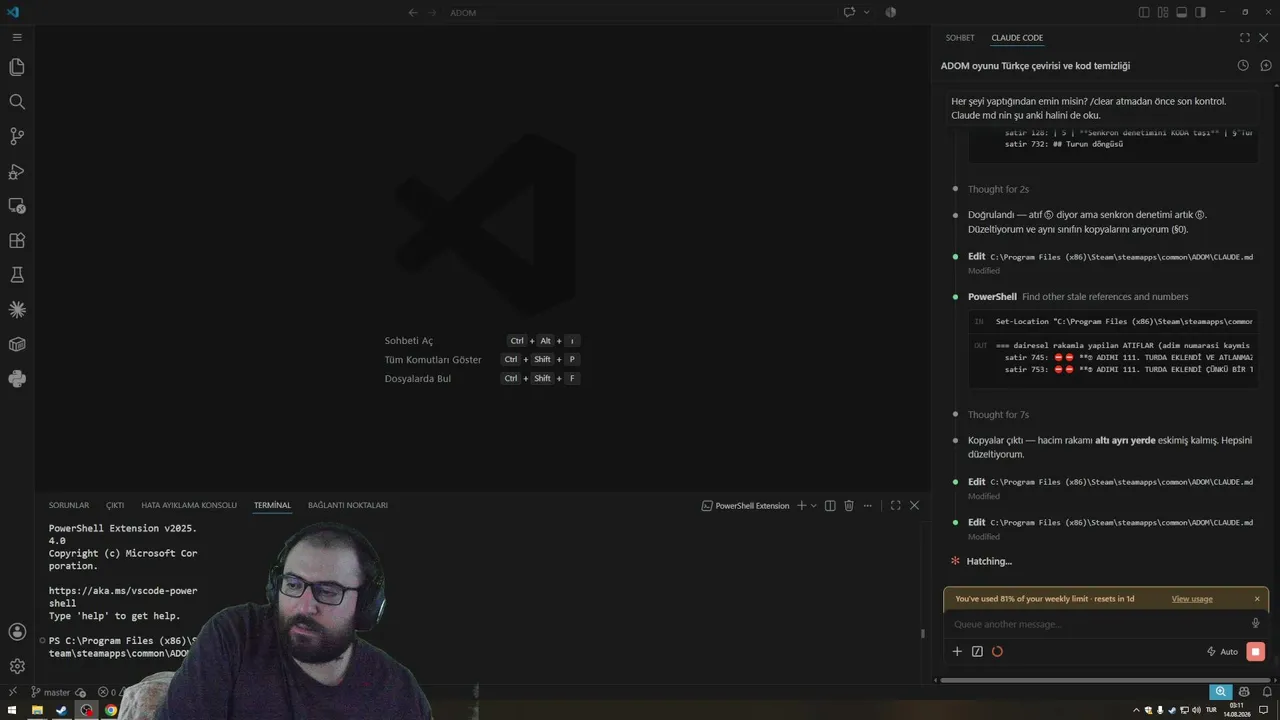Expand the 'Thought for 7s' block
This screenshot has width=1280, height=720.
(998, 415)
